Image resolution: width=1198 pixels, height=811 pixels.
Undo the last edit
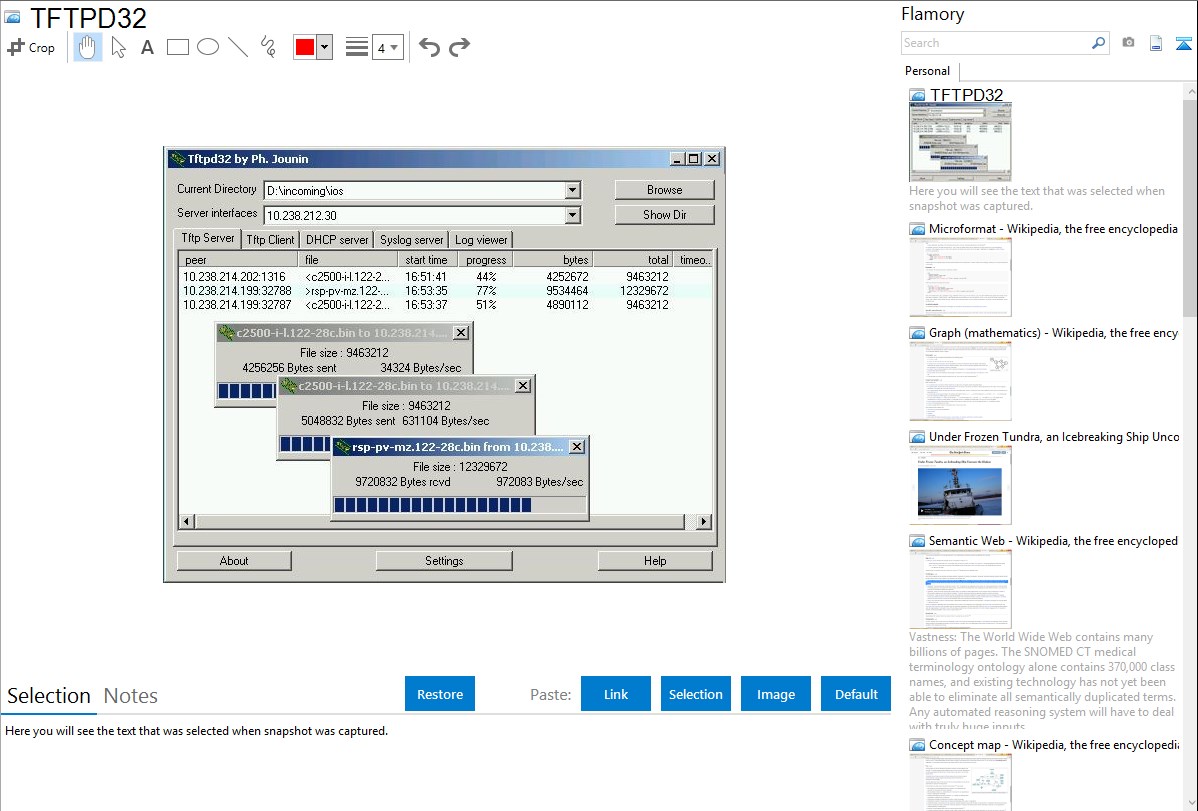point(429,47)
